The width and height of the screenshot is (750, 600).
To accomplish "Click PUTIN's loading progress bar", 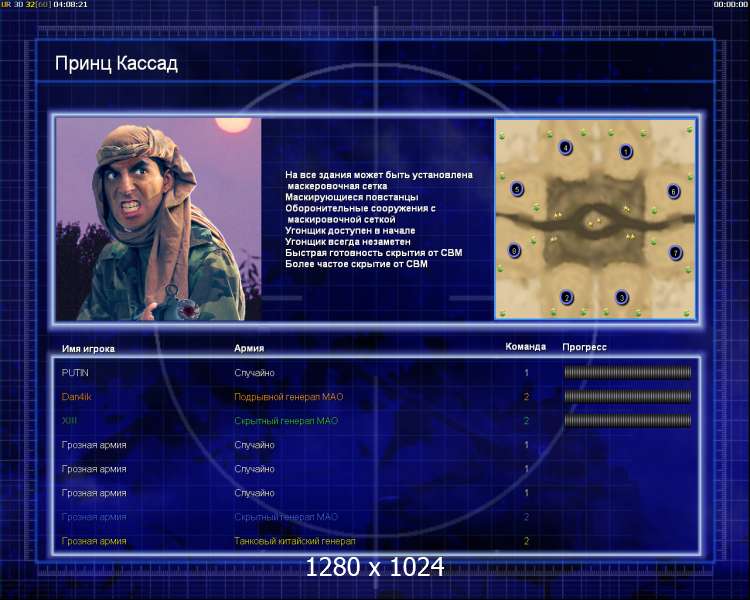I will click(628, 372).
